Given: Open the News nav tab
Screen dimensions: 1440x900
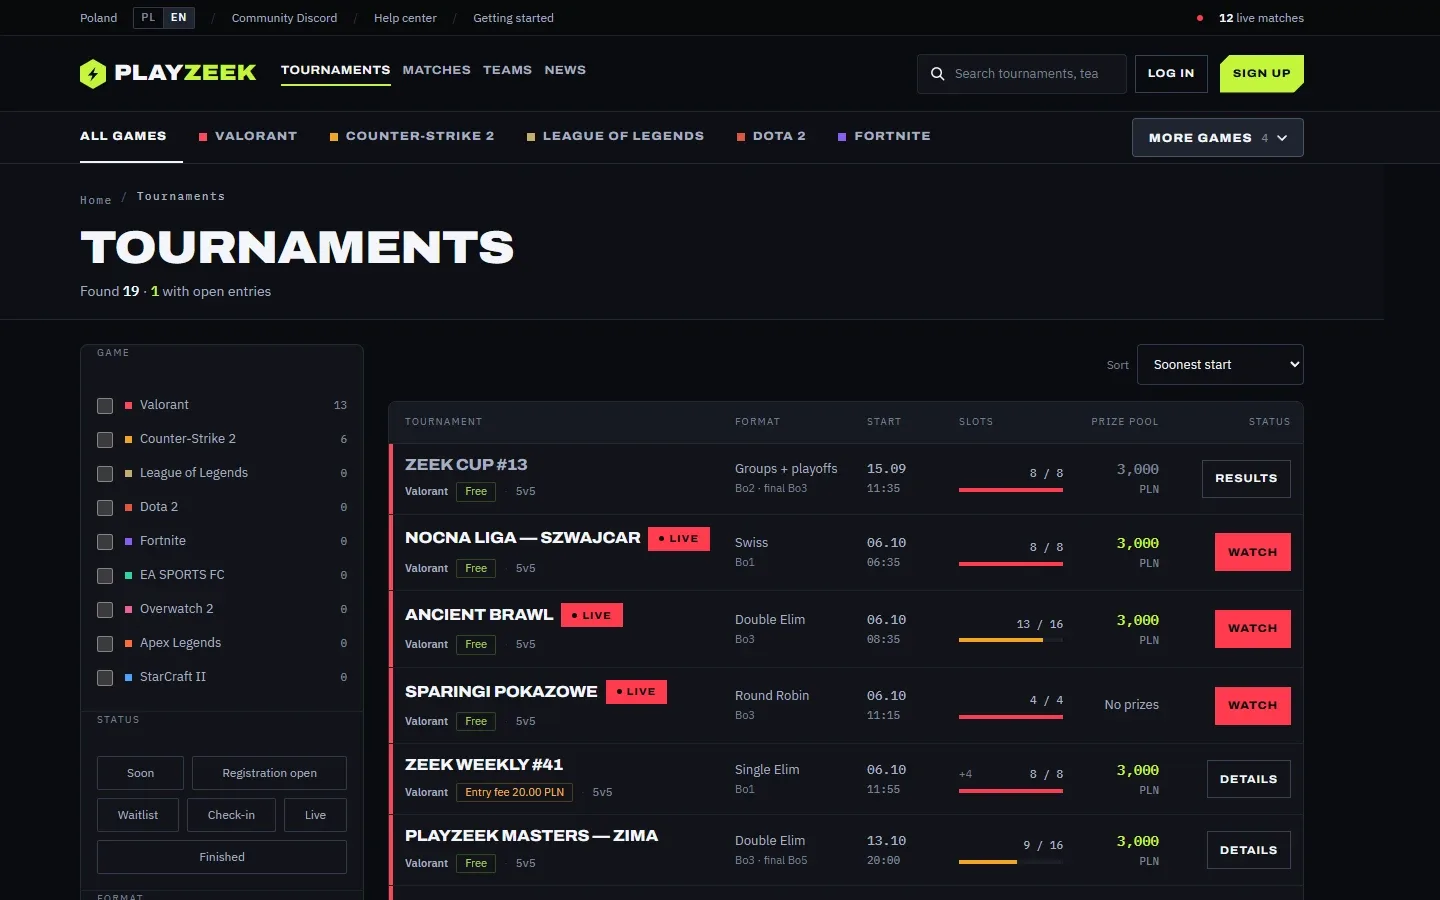Looking at the screenshot, I should pyautogui.click(x=565, y=70).
